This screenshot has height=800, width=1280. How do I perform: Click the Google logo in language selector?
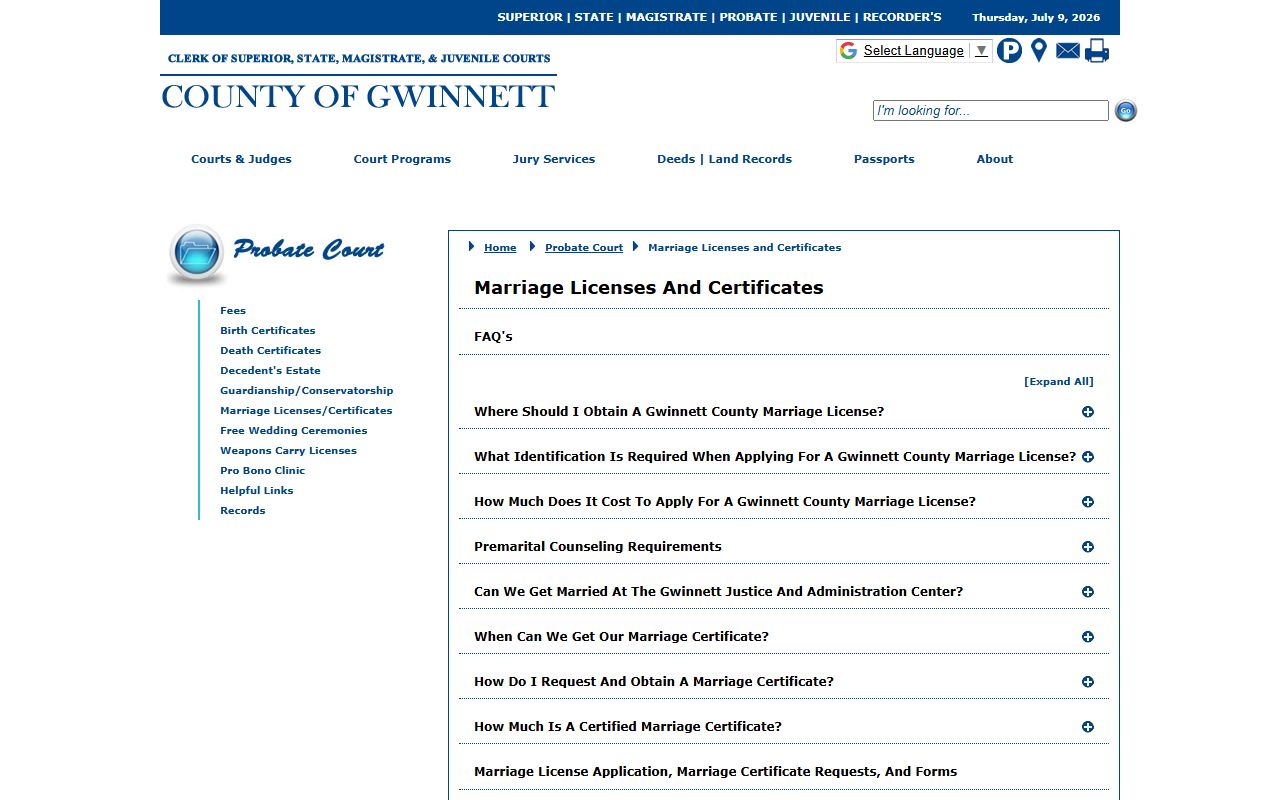click(x=849, y=51)
